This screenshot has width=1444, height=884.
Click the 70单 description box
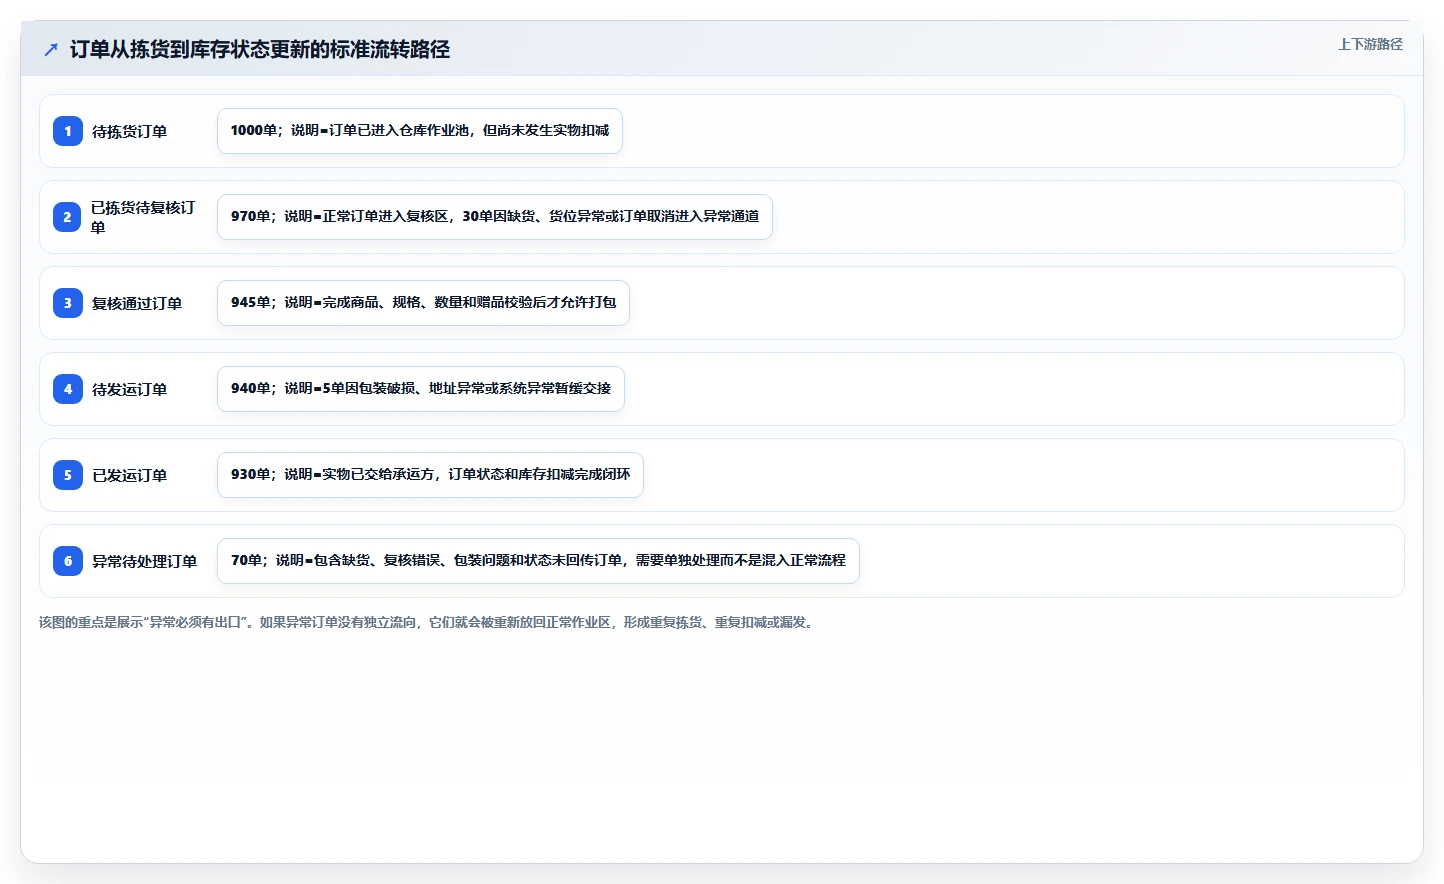pos(538,561)
